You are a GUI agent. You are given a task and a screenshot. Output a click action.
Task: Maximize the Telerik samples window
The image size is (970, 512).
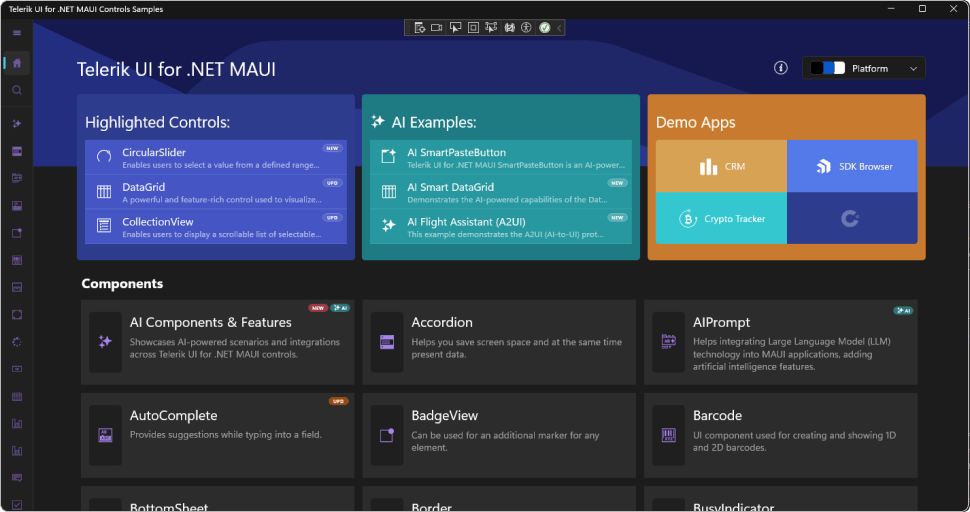(x=922, y=9)
